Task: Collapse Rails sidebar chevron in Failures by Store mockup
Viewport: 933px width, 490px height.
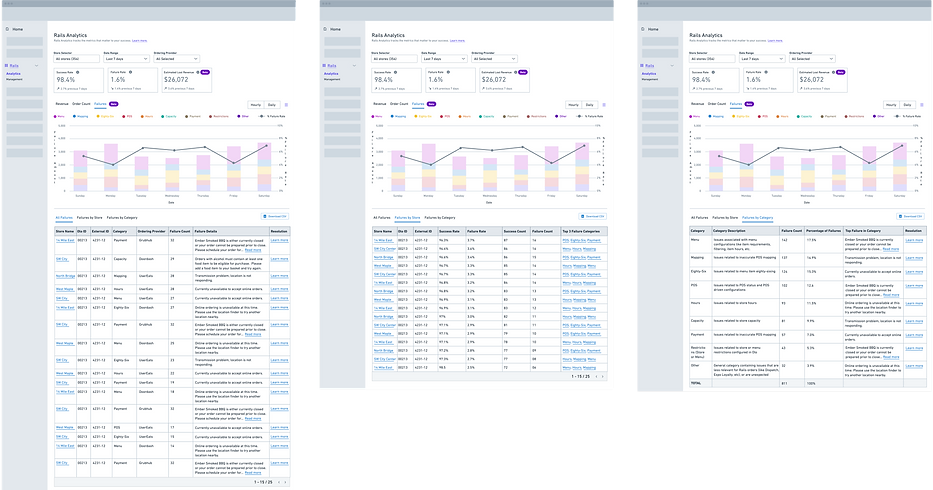Action: (x=355, y=65)
